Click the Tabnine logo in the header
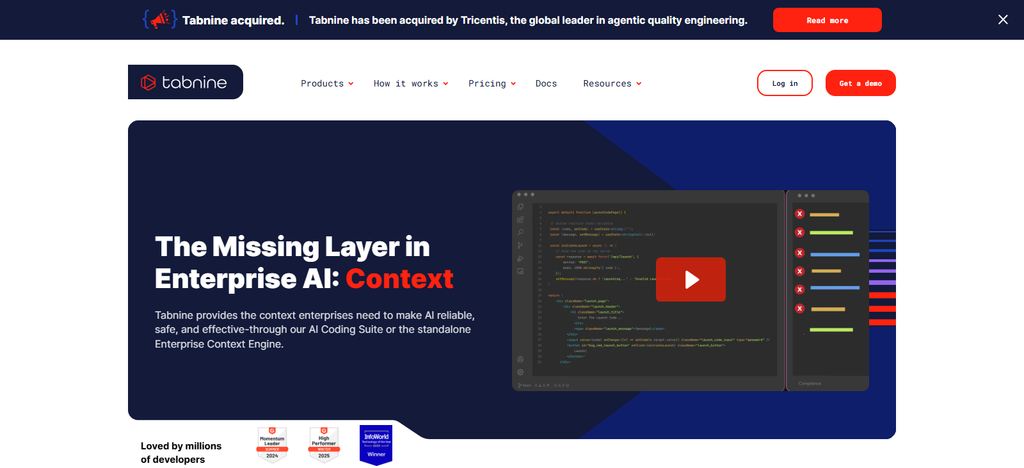 coord(185,82)
